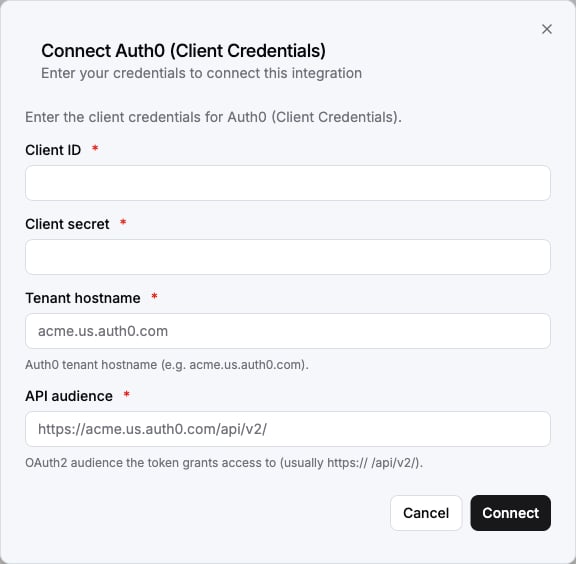Cancel the Auth0 connection
Screen dimensions: 576x564
426,513
